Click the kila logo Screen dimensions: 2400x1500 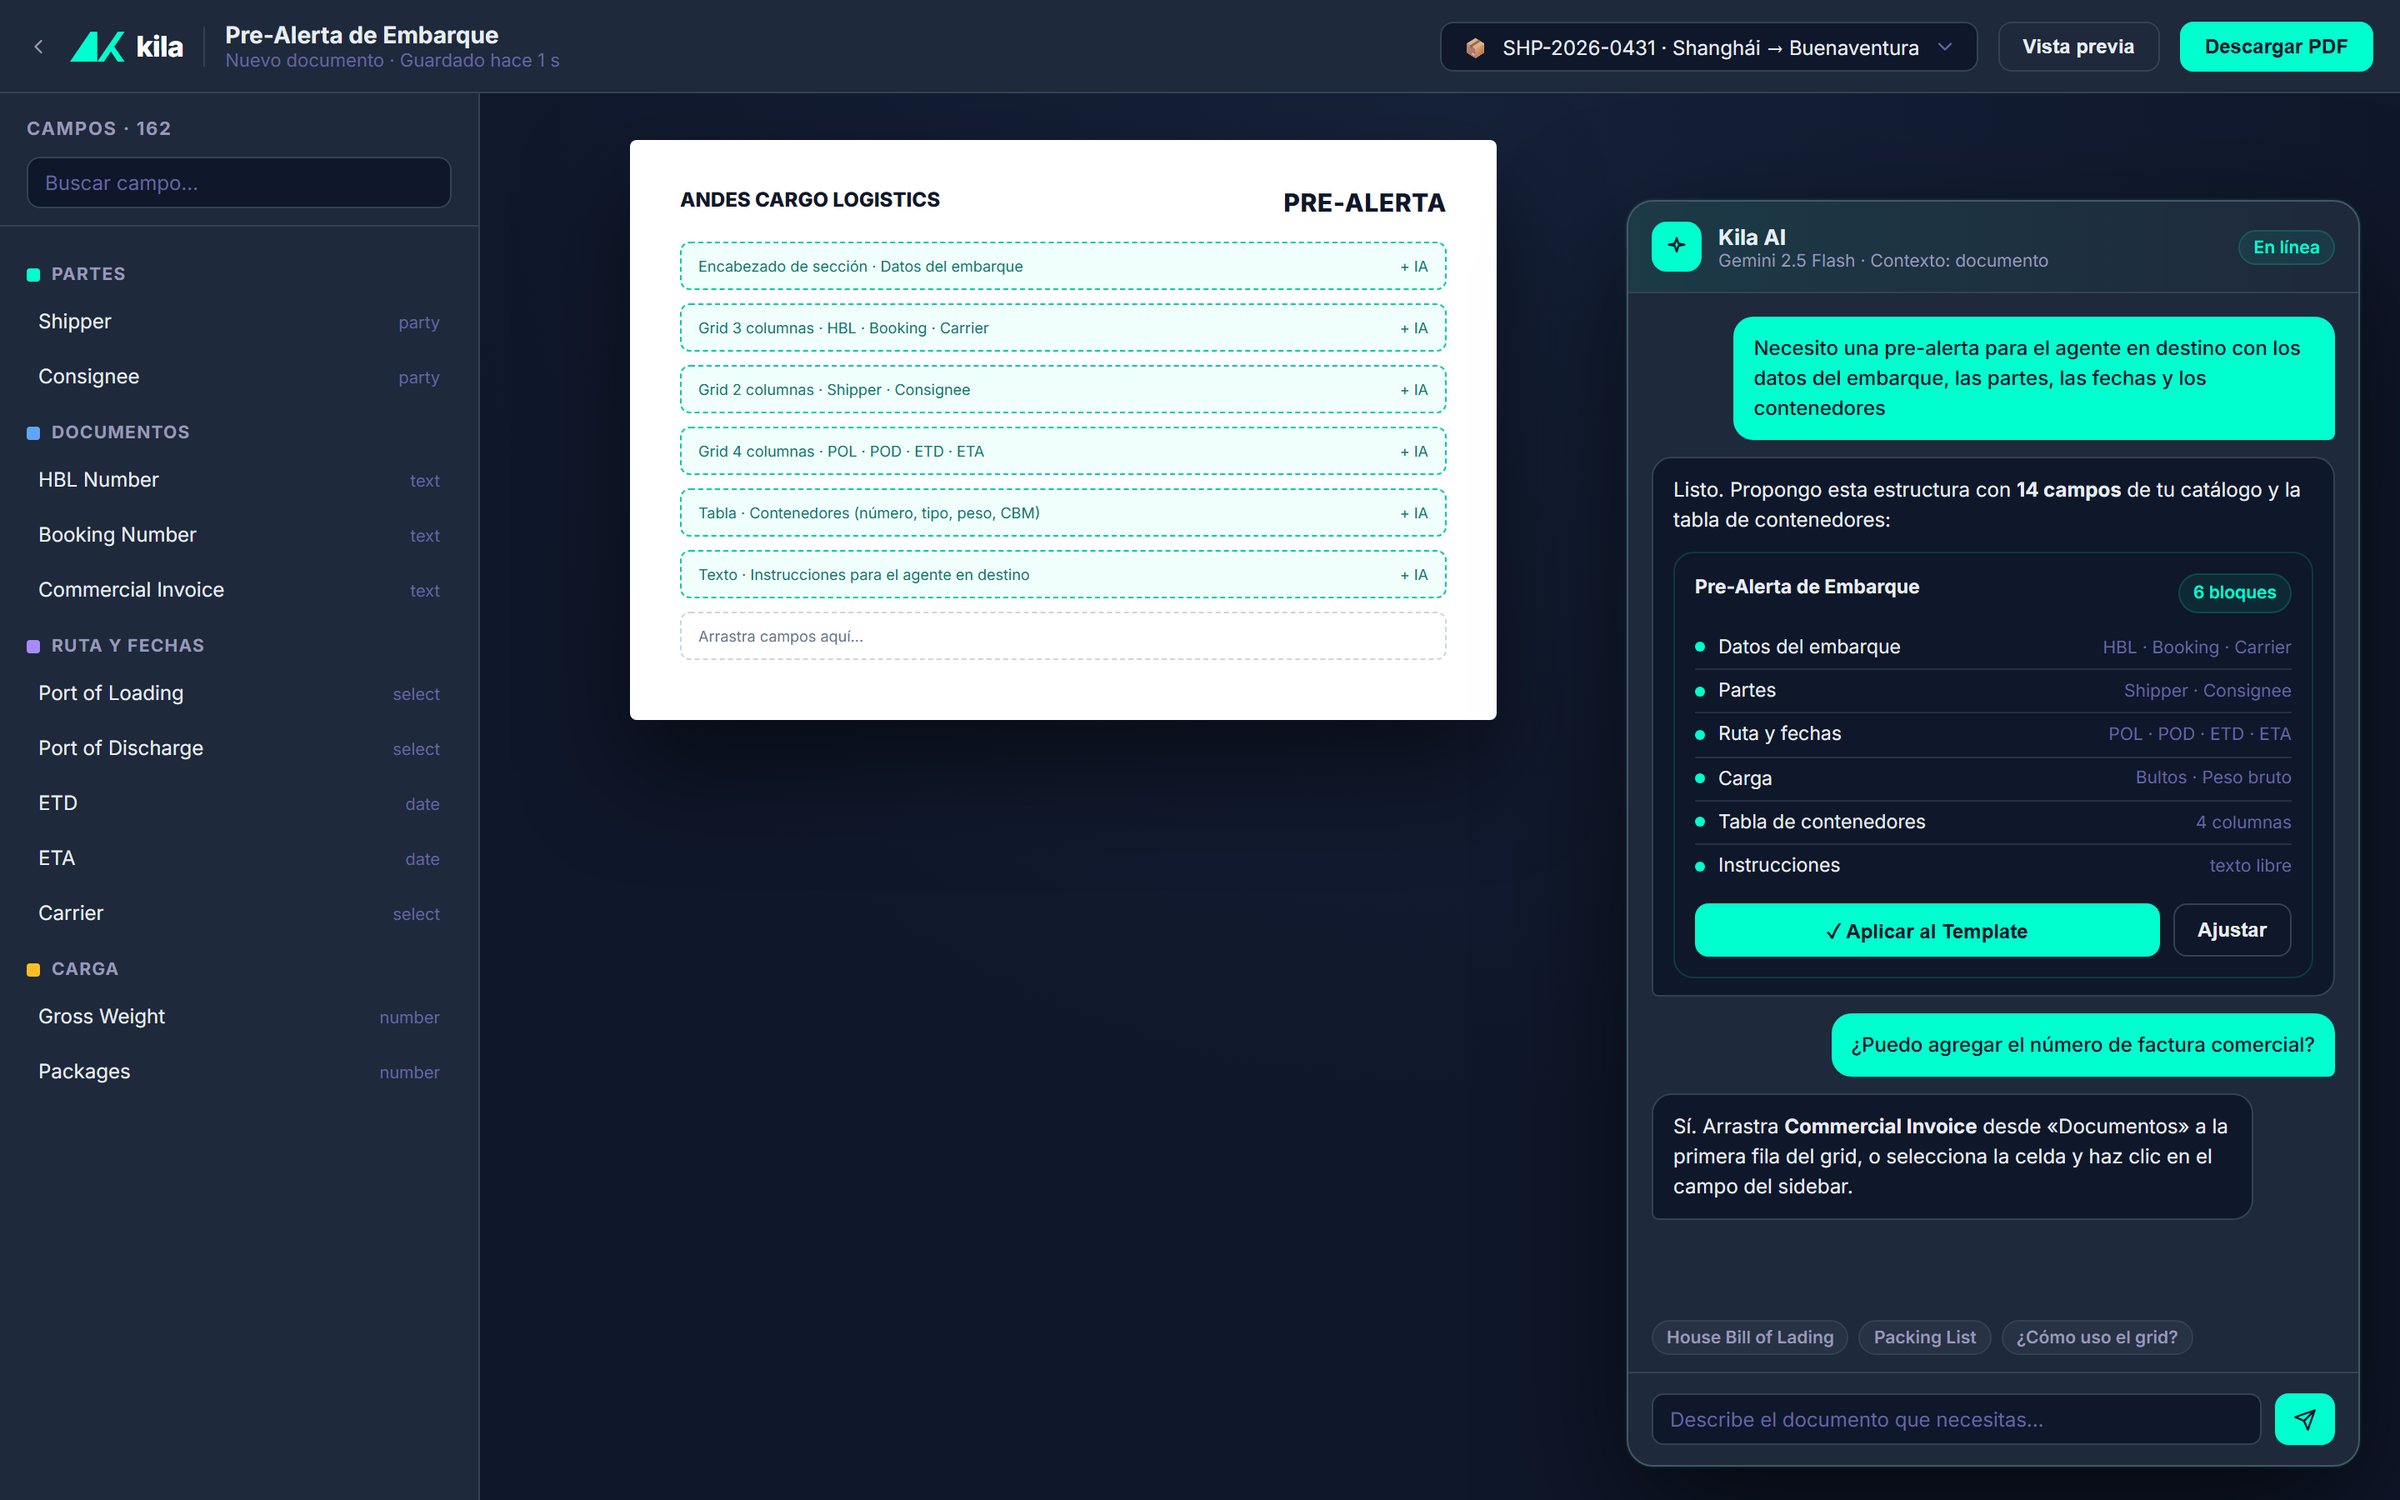point(127,47)
